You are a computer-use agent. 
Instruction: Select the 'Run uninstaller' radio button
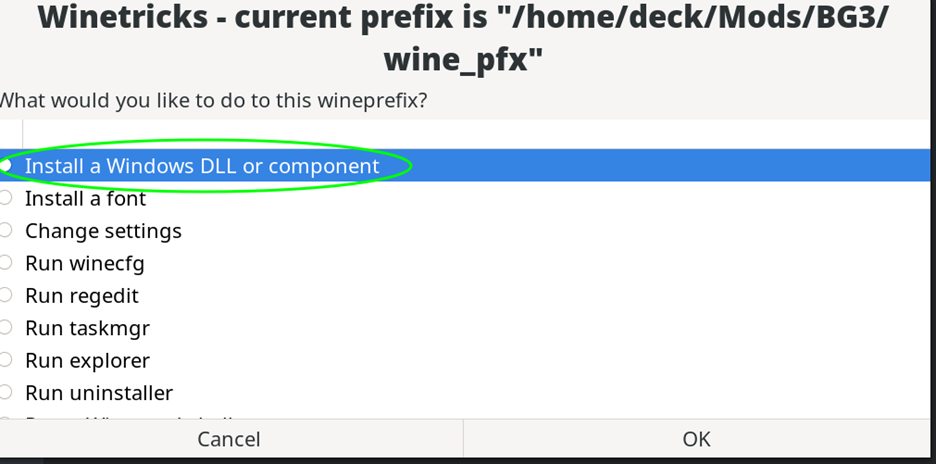(x=6, y=393)
